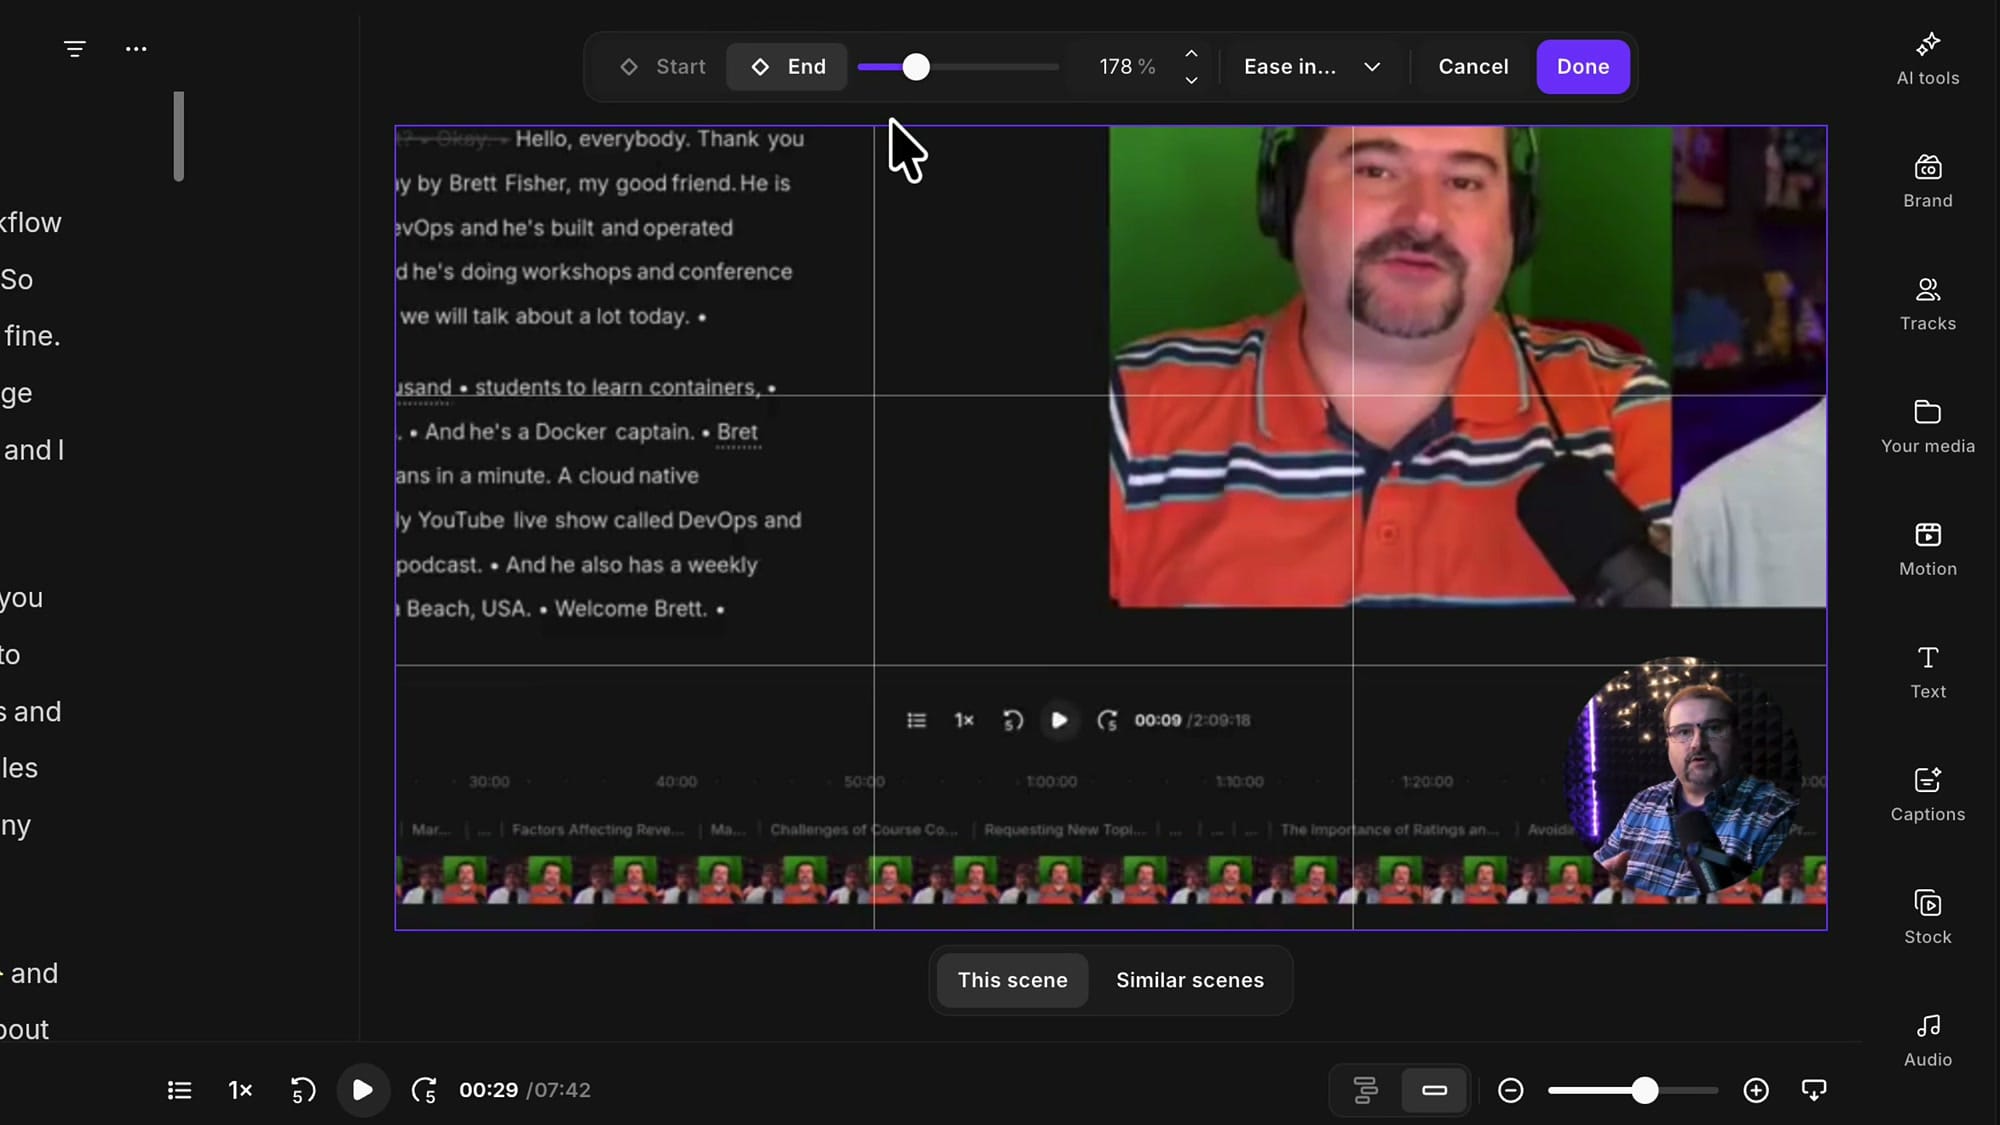The height and width of the screenshot is (1125, 2000).
Task: Open the Text panel
Action: pyautogui.click(x=1927, y=673)
